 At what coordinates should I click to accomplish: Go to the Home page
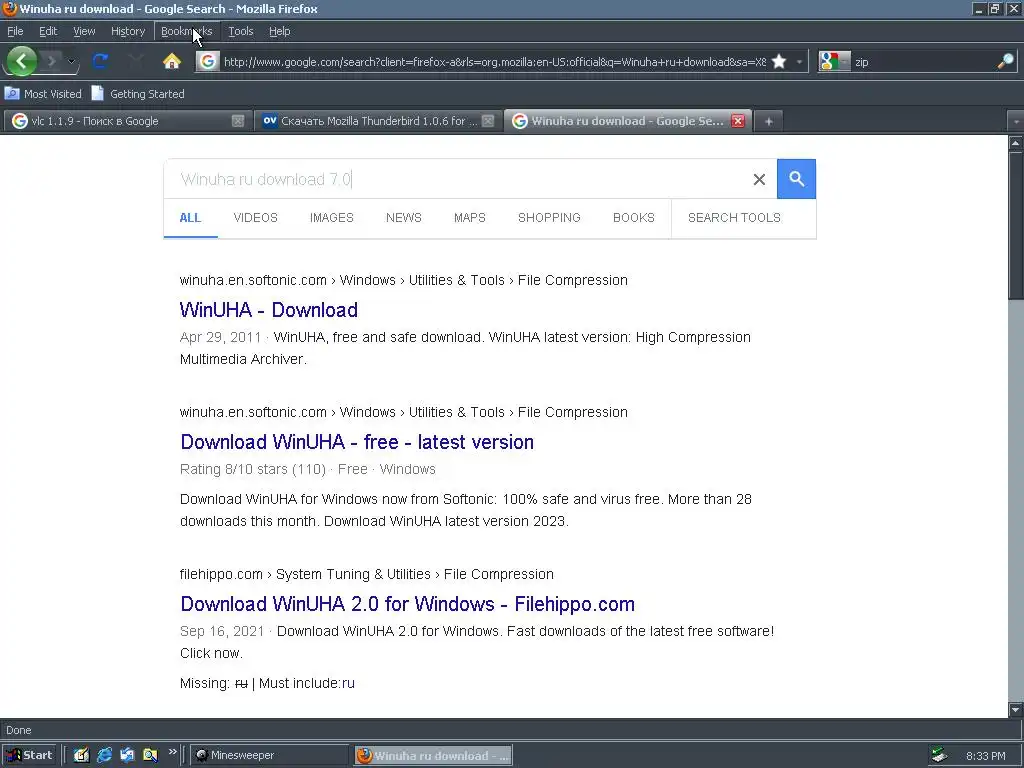172,61
